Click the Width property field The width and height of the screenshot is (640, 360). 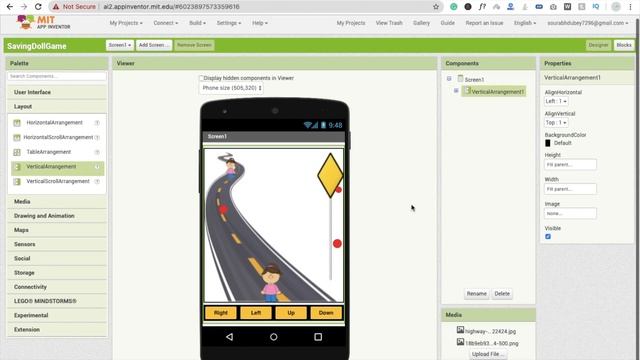click(x=570, y=189)
